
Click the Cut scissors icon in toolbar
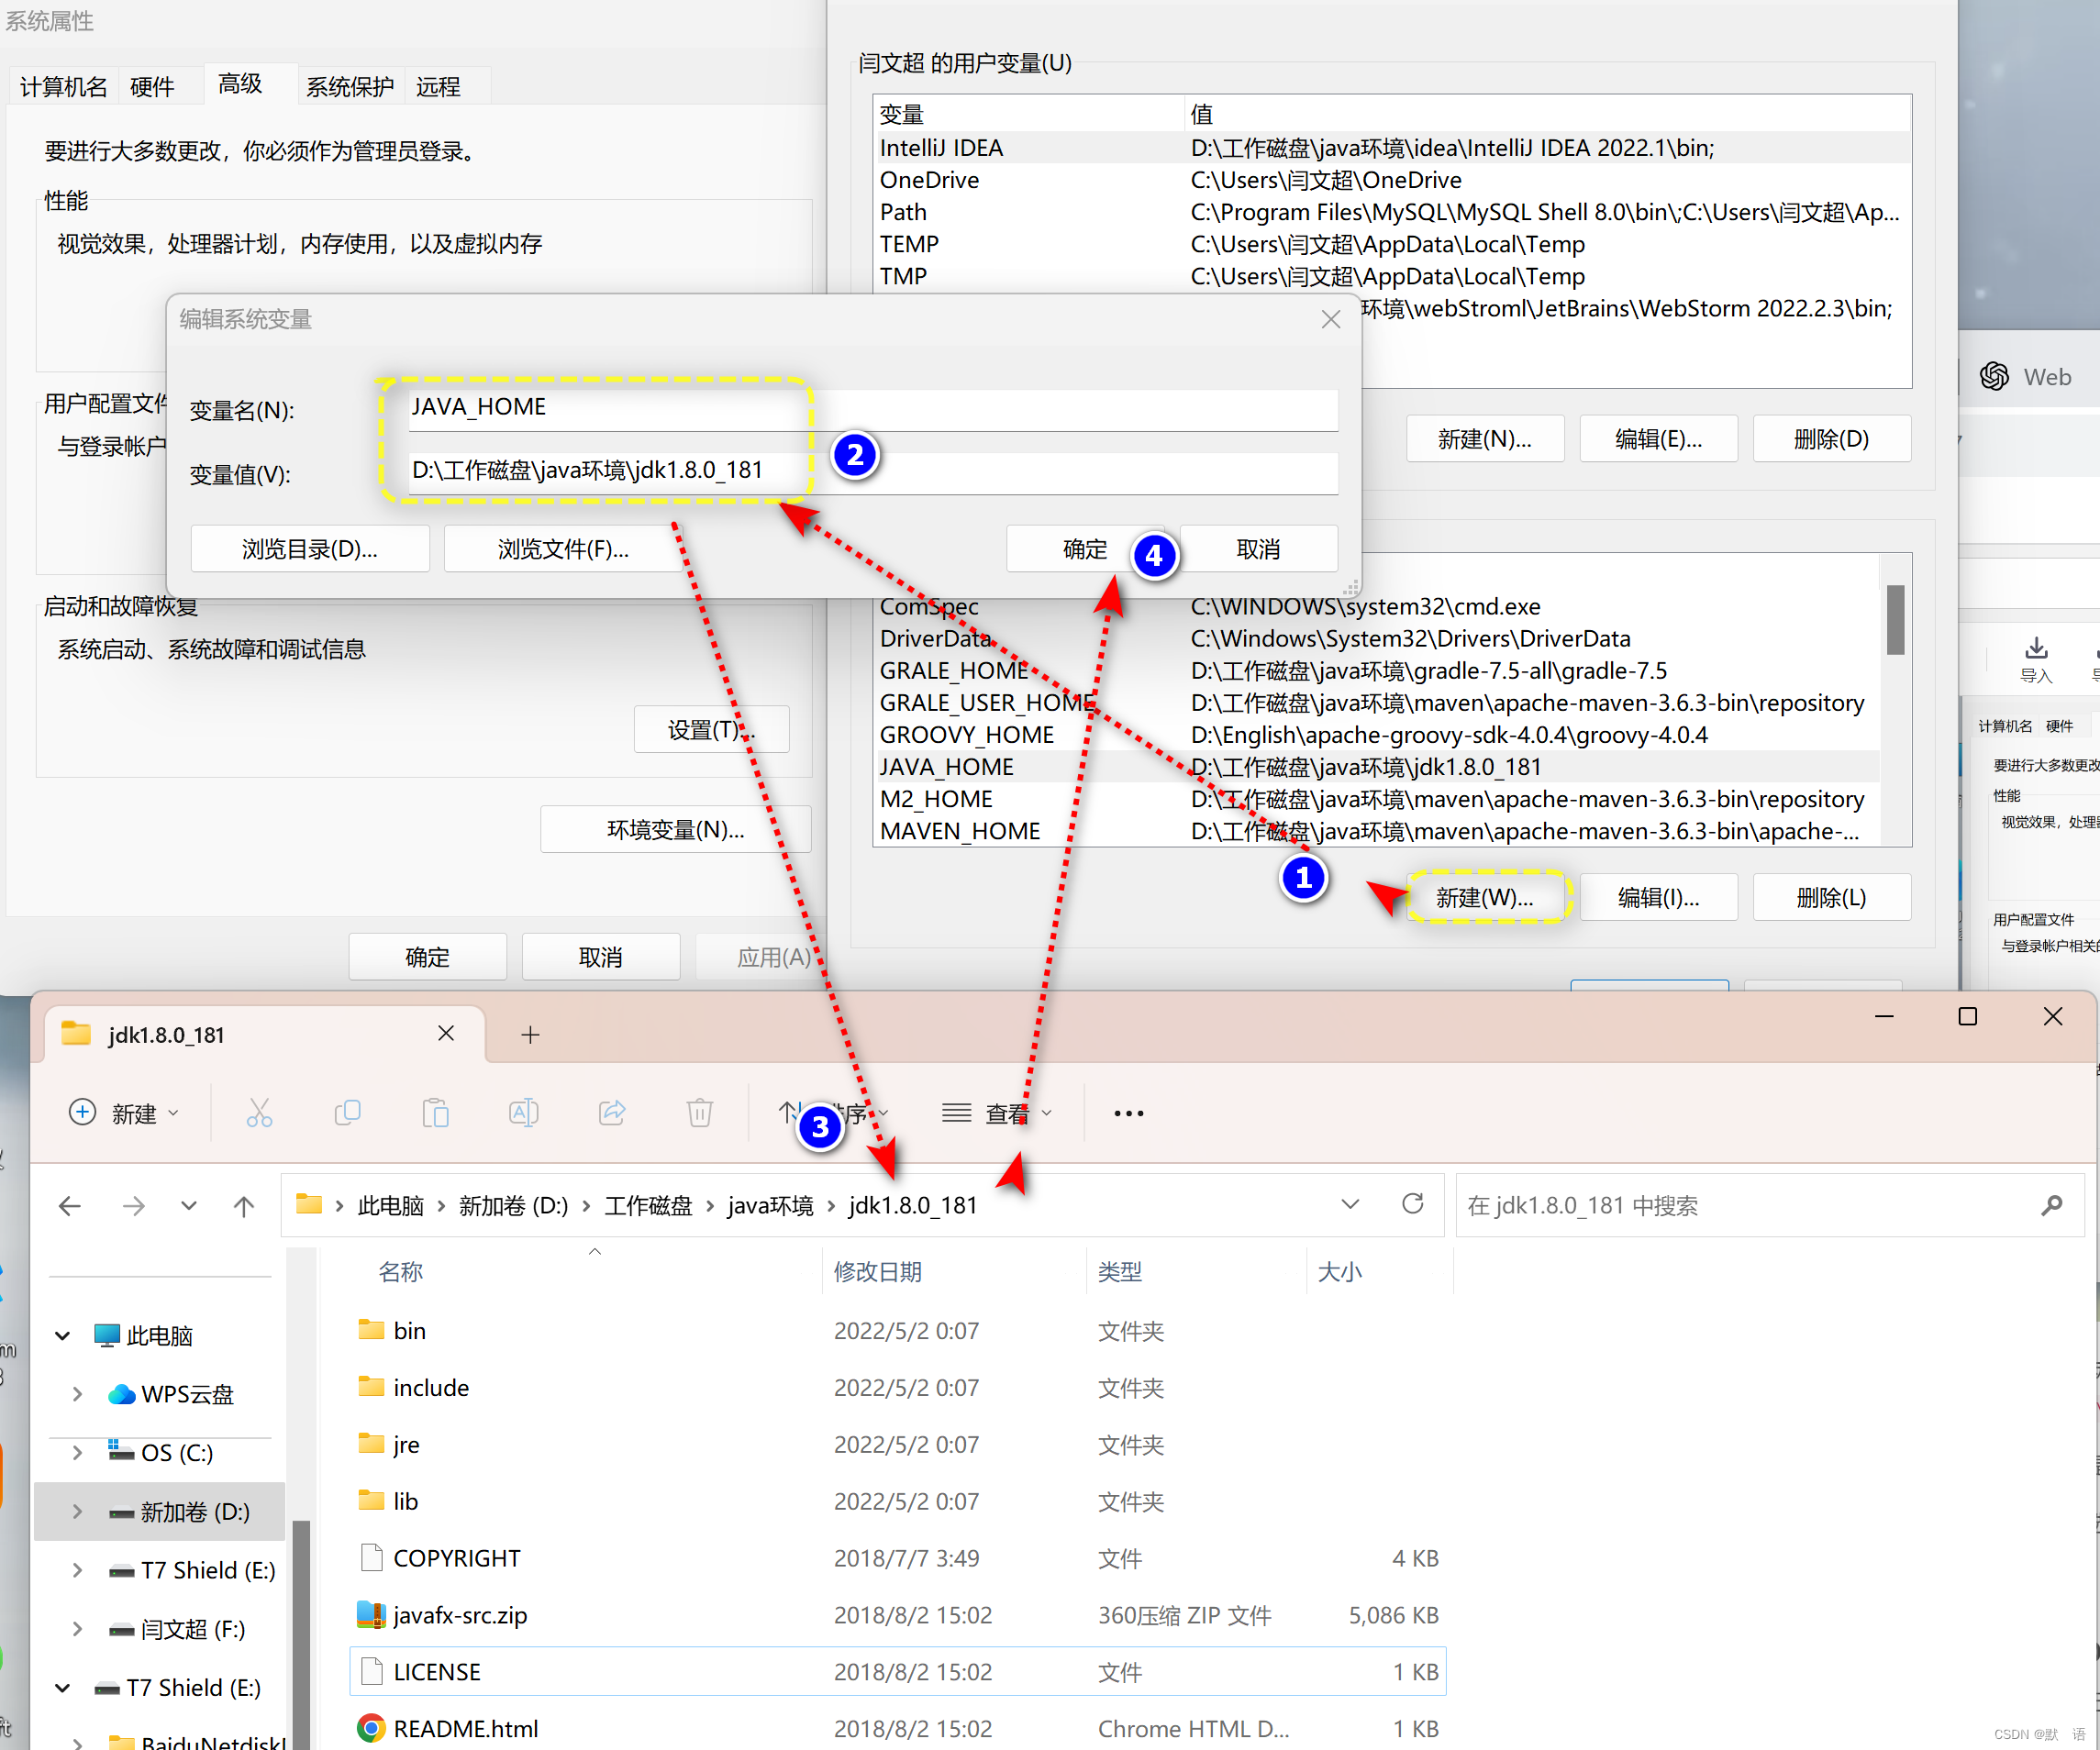(259, 1113)
